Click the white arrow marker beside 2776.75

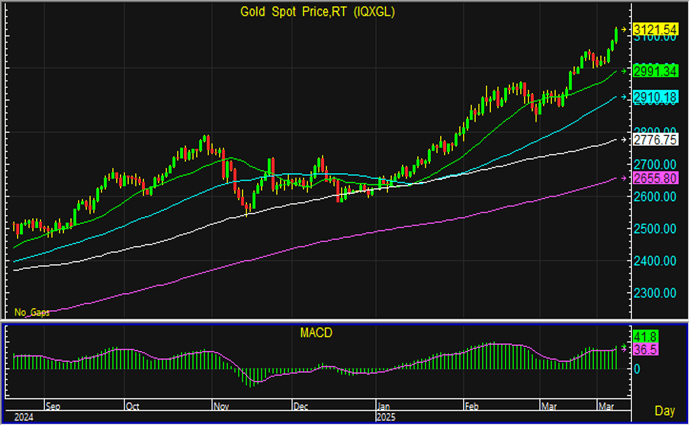pos(625,140)
